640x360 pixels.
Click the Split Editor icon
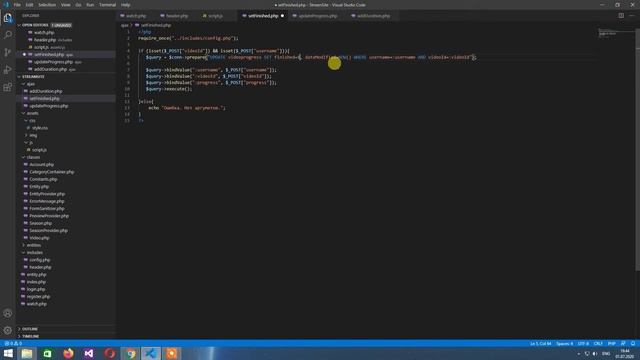(621, 16)
